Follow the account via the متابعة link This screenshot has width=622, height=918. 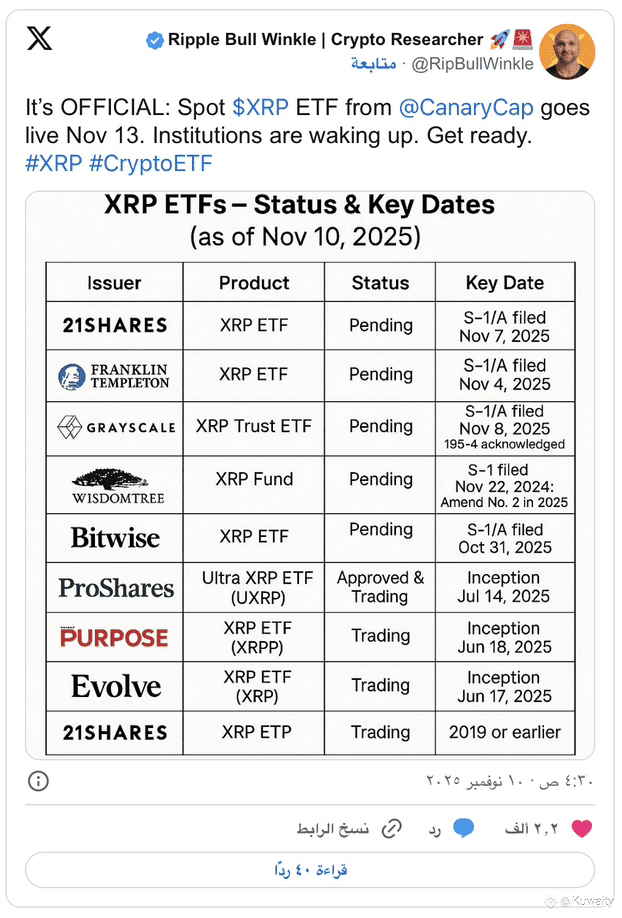(374, 63)
